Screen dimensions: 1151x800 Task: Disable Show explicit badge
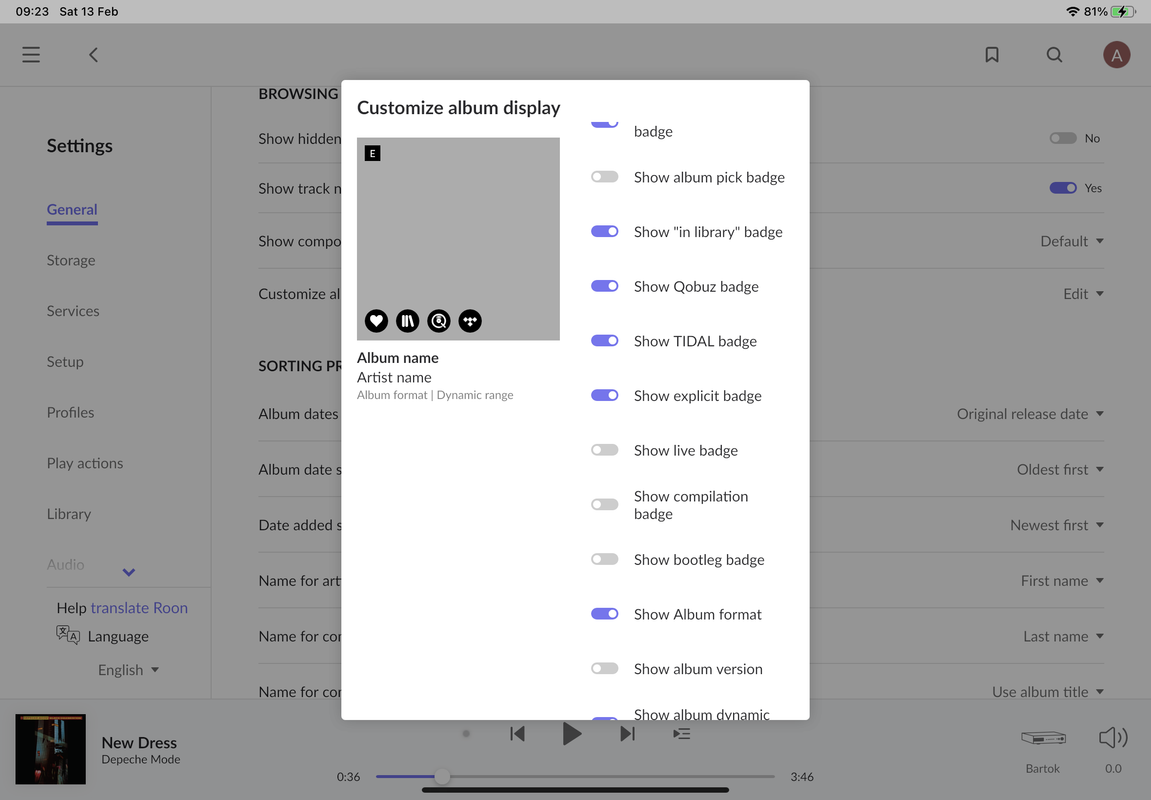point(605,395)
